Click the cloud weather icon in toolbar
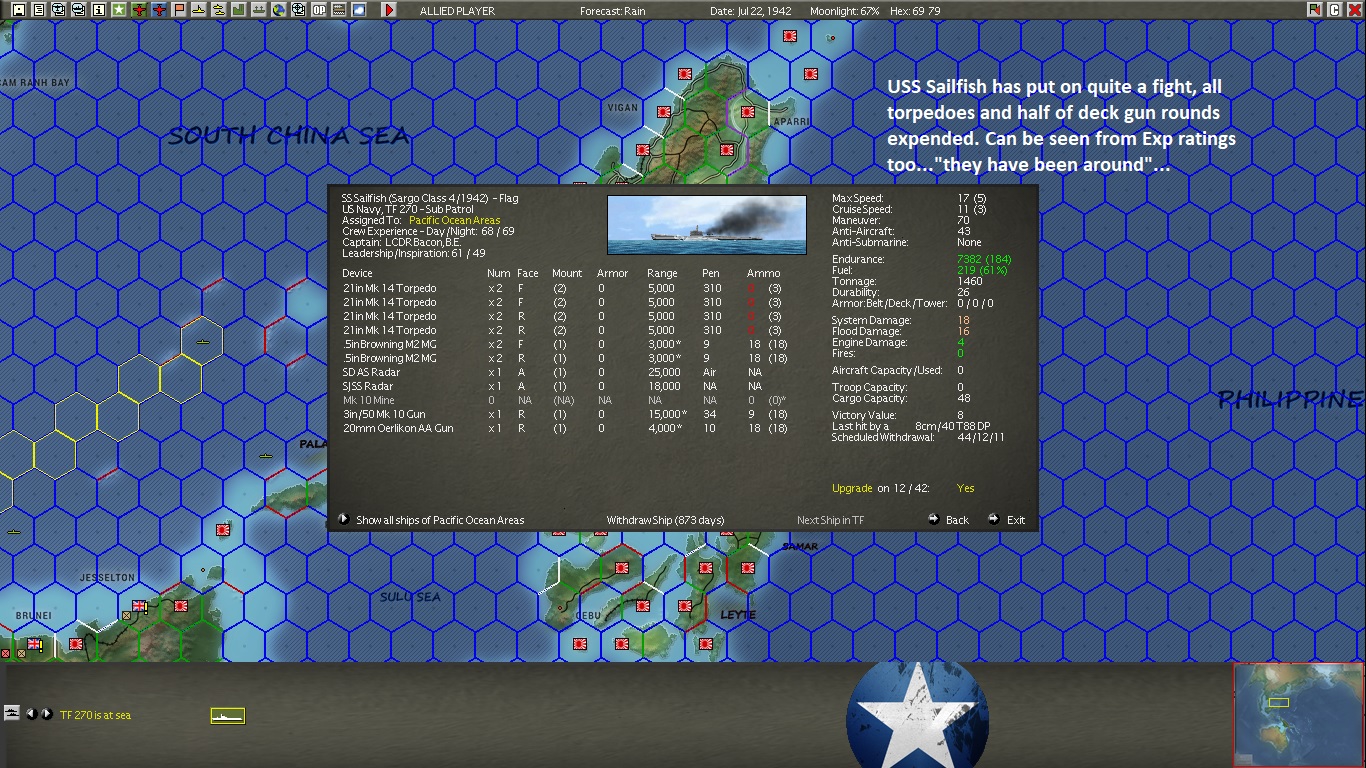 tap(359, 10)
